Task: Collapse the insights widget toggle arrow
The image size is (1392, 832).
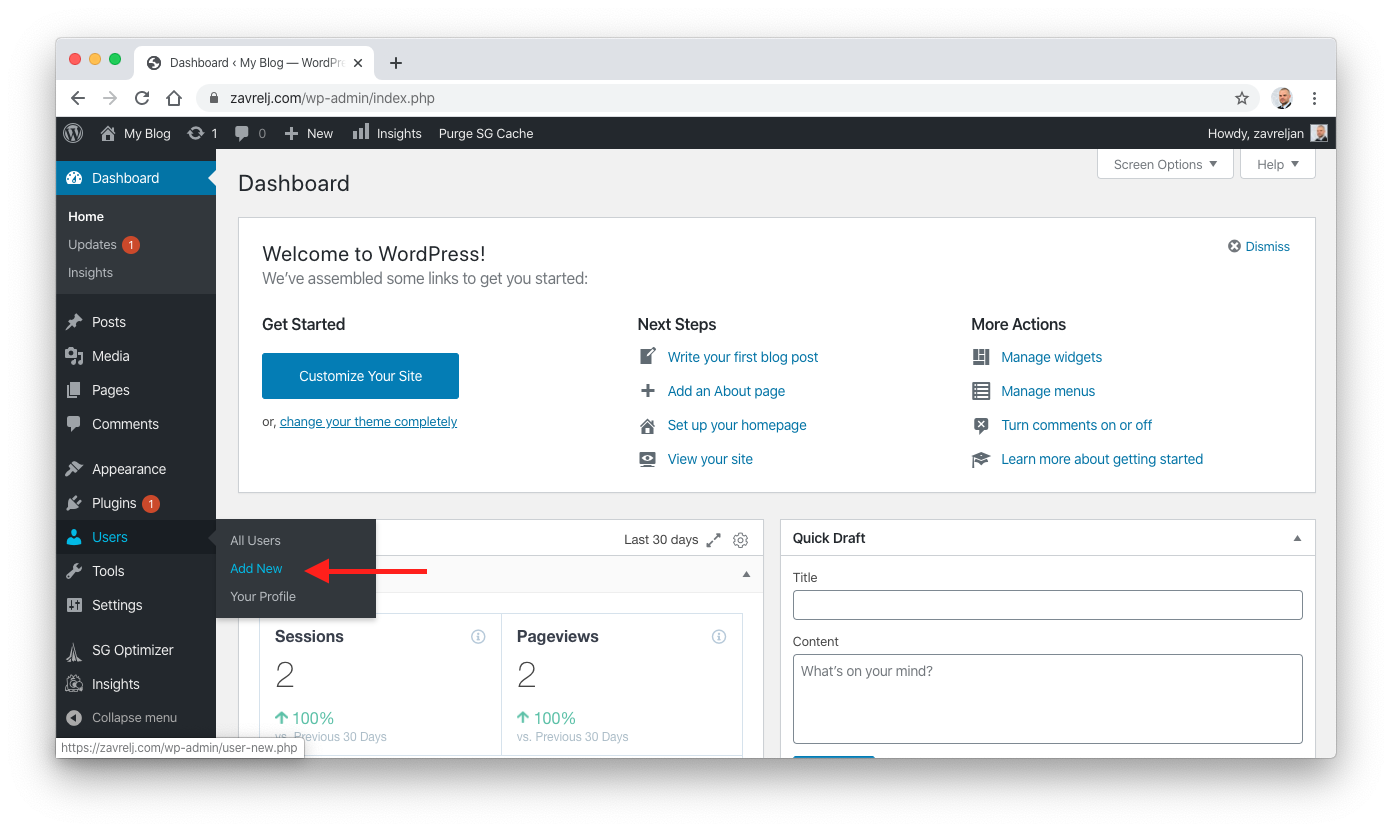Action: coord(745,574)
